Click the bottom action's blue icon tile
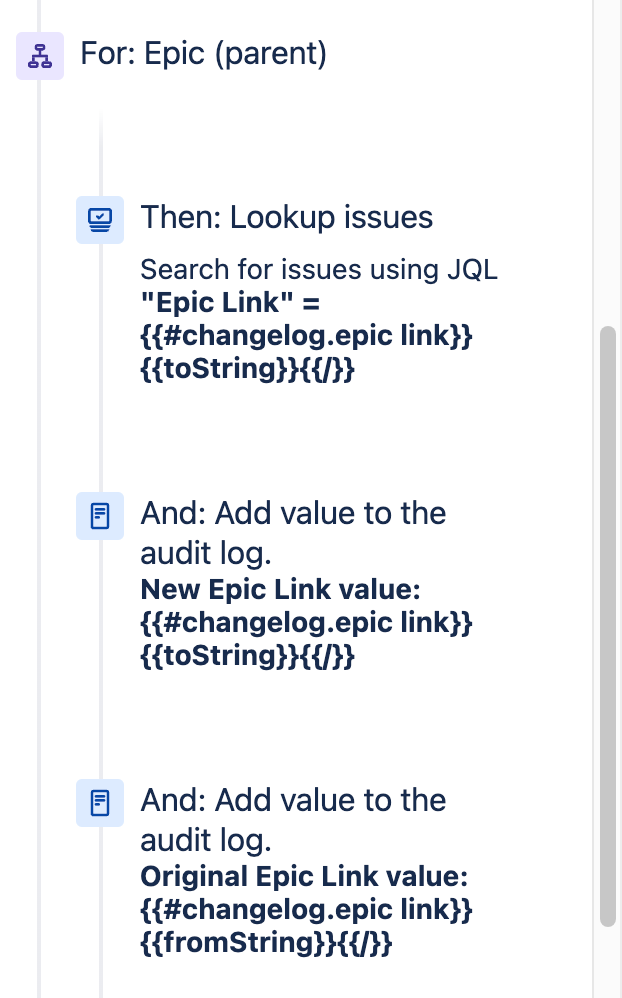The image size is (622, 998). pos(100,803)
